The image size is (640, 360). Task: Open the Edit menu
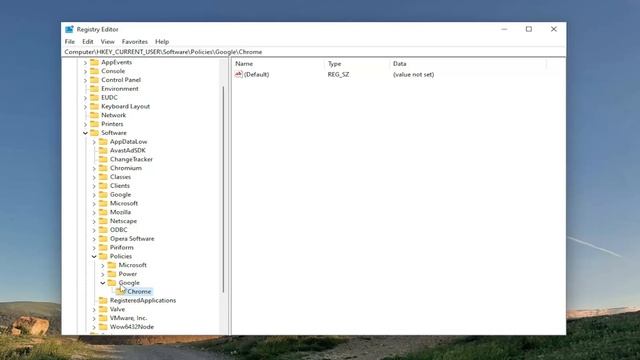pos(88,42)
